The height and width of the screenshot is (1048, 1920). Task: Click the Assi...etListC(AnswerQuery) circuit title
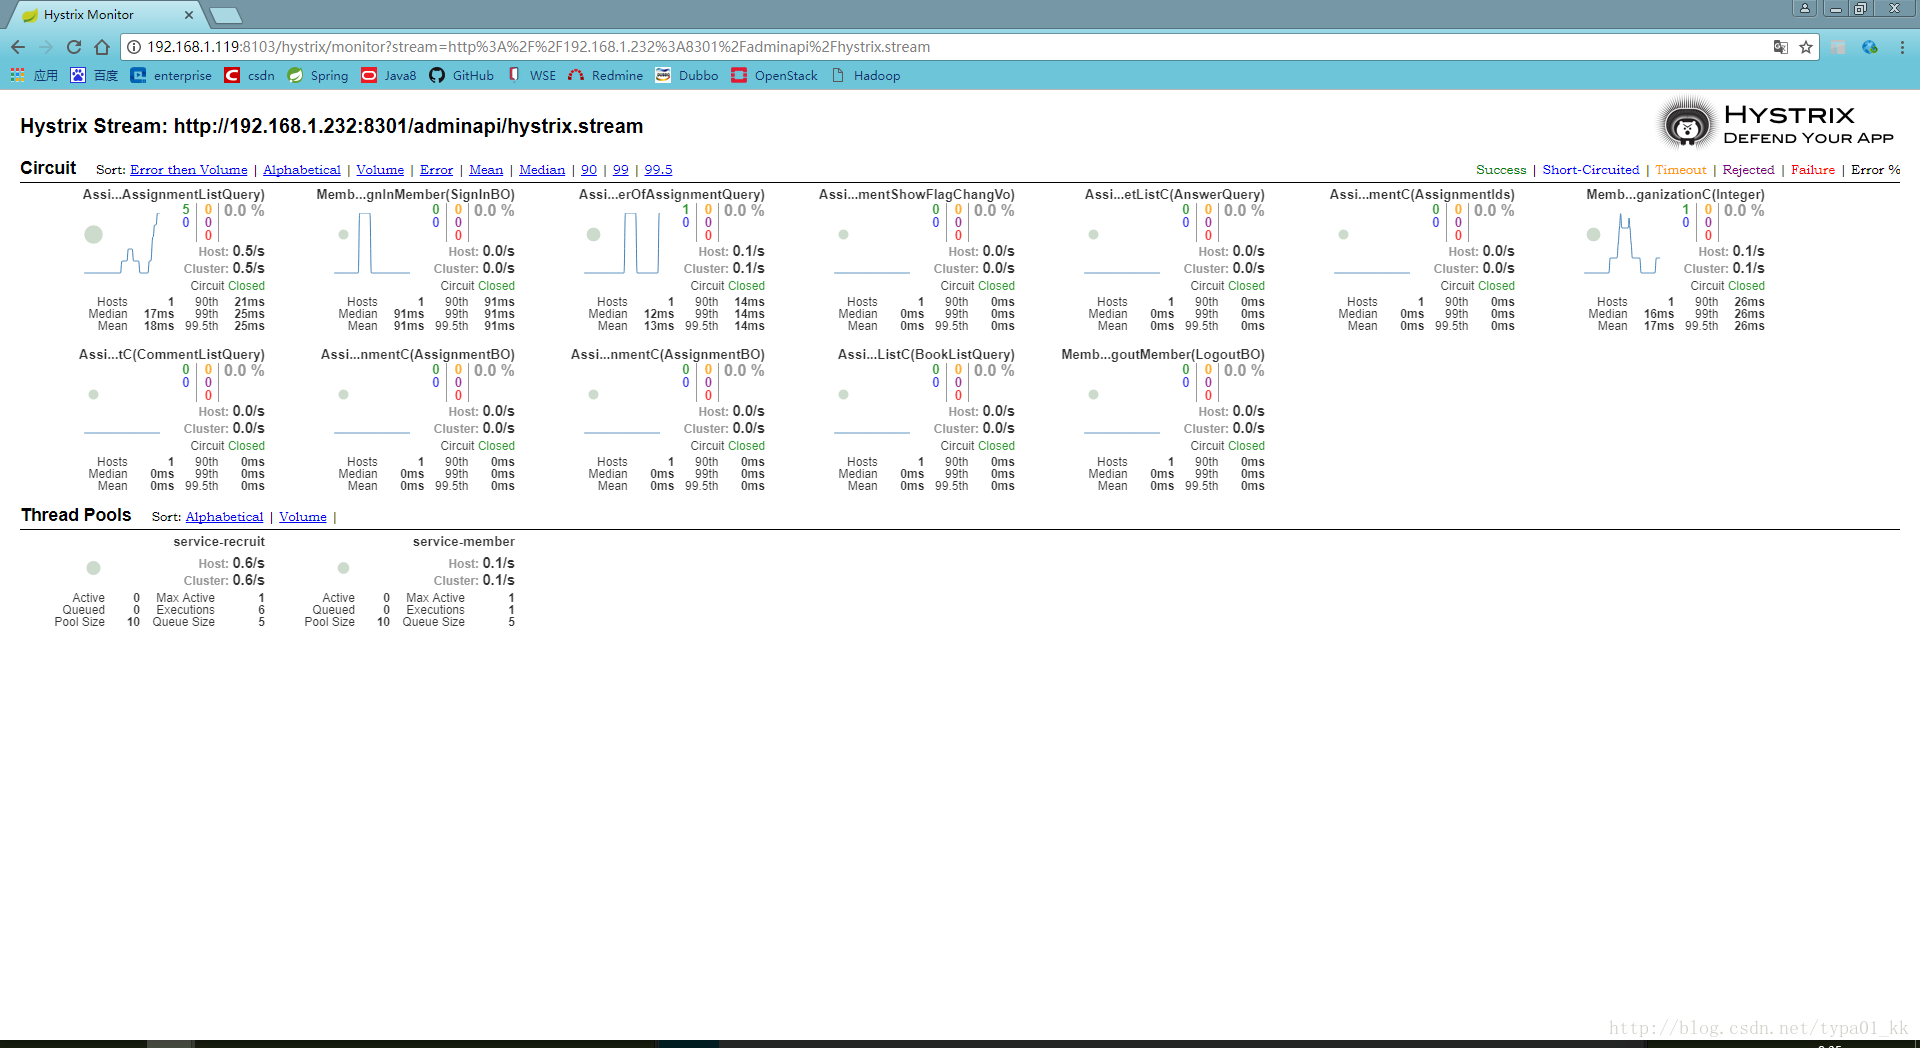point(1175,194)
